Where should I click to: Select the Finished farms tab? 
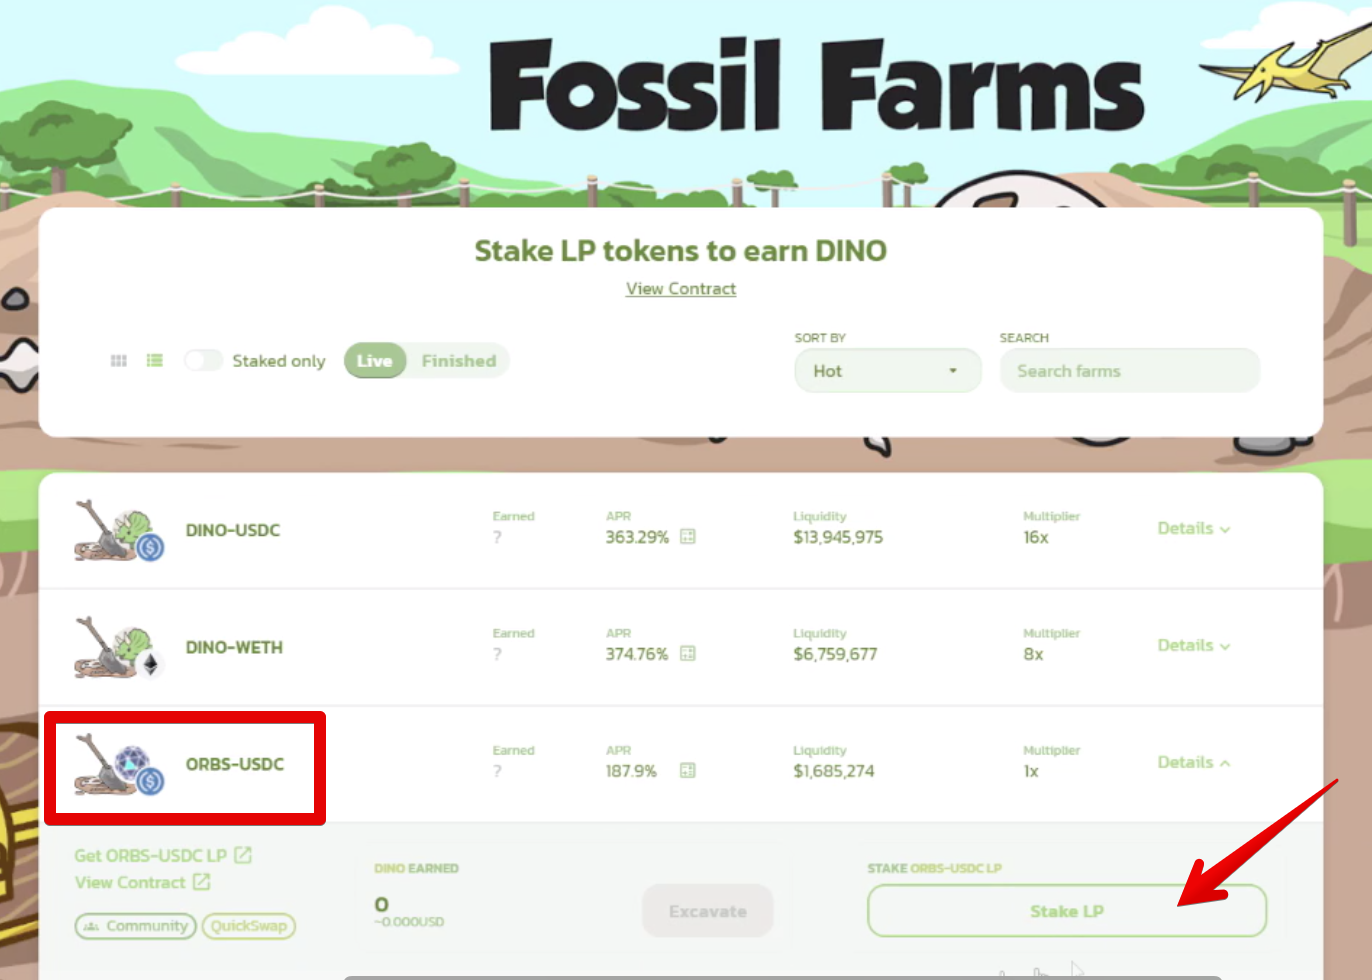coord(459,361)
